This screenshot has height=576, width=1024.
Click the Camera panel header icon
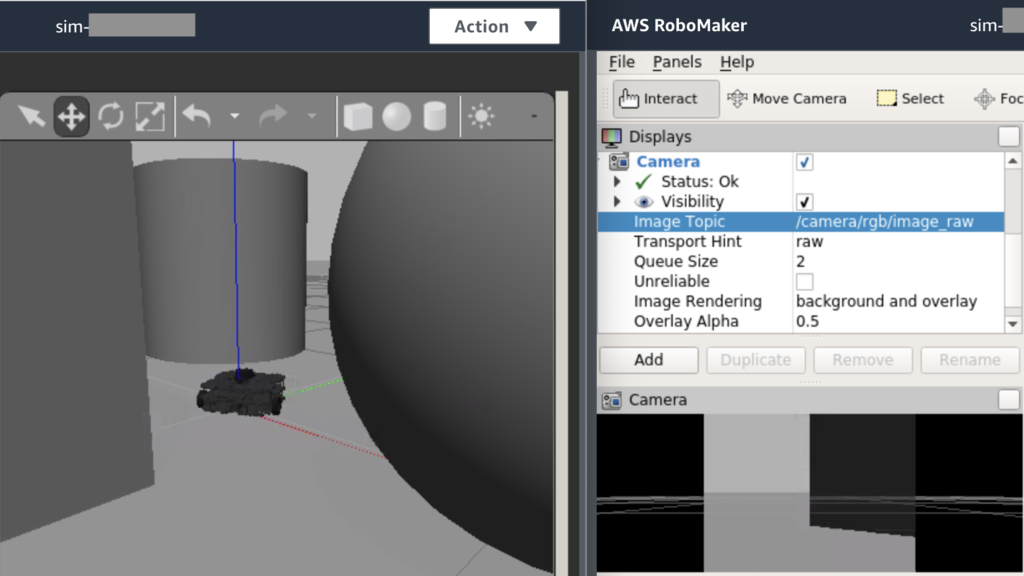[611, 400]
